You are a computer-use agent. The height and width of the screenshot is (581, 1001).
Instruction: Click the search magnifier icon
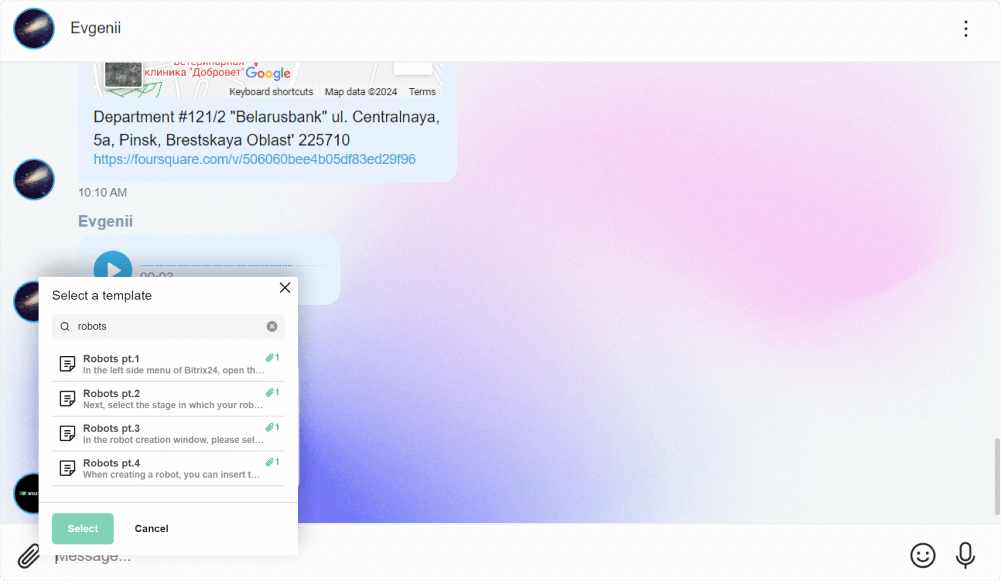click(x=65, y=327)
